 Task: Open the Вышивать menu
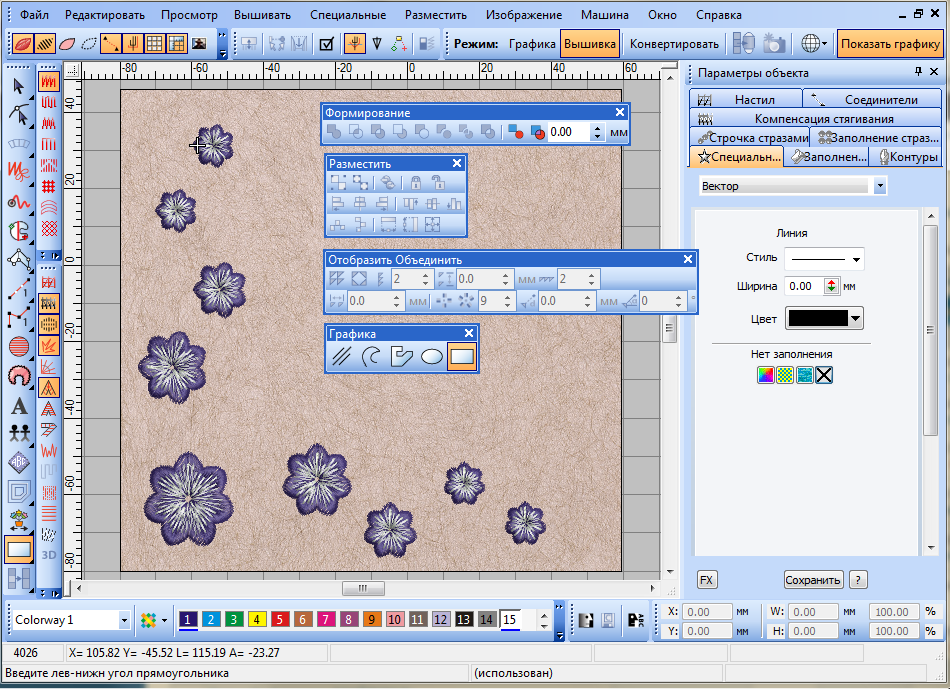(262, 15)
